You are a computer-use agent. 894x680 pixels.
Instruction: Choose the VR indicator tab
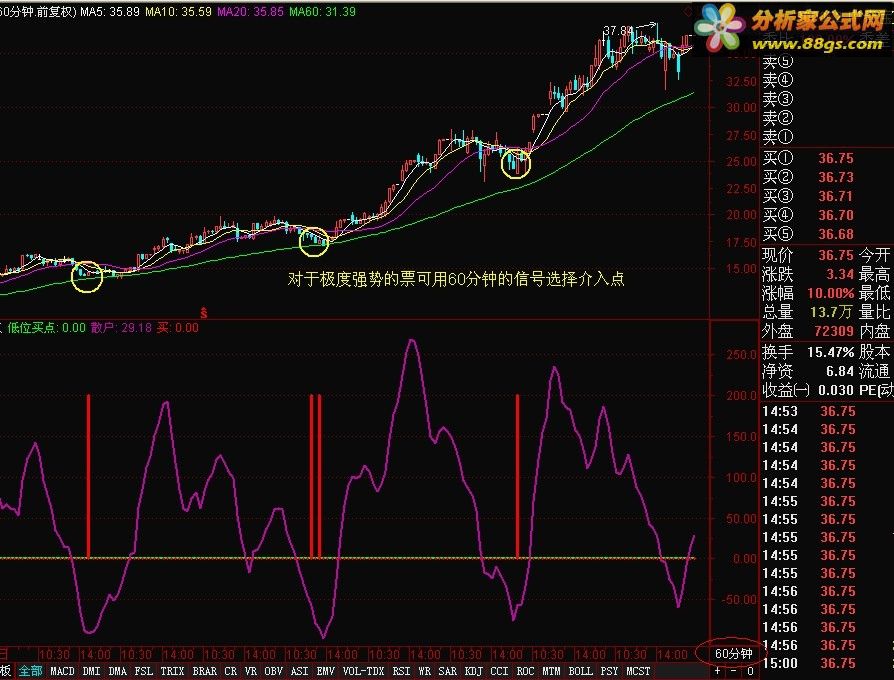click(x=251, y=671)
